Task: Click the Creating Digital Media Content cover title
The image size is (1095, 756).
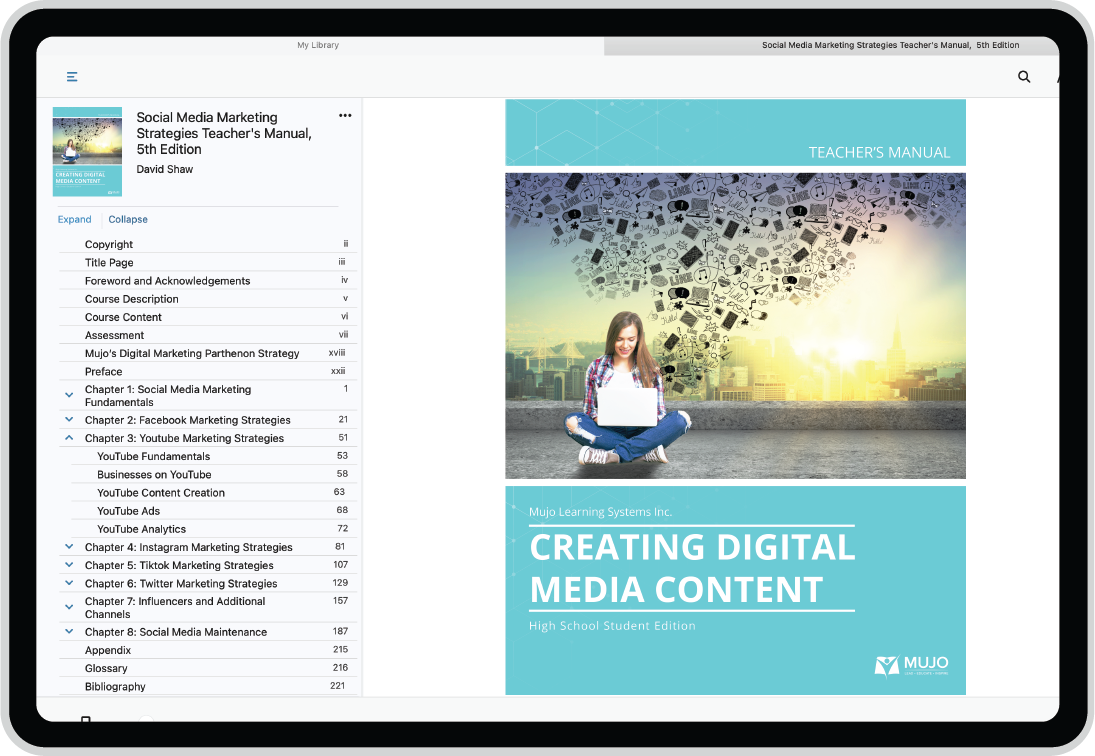Action: 692,568
